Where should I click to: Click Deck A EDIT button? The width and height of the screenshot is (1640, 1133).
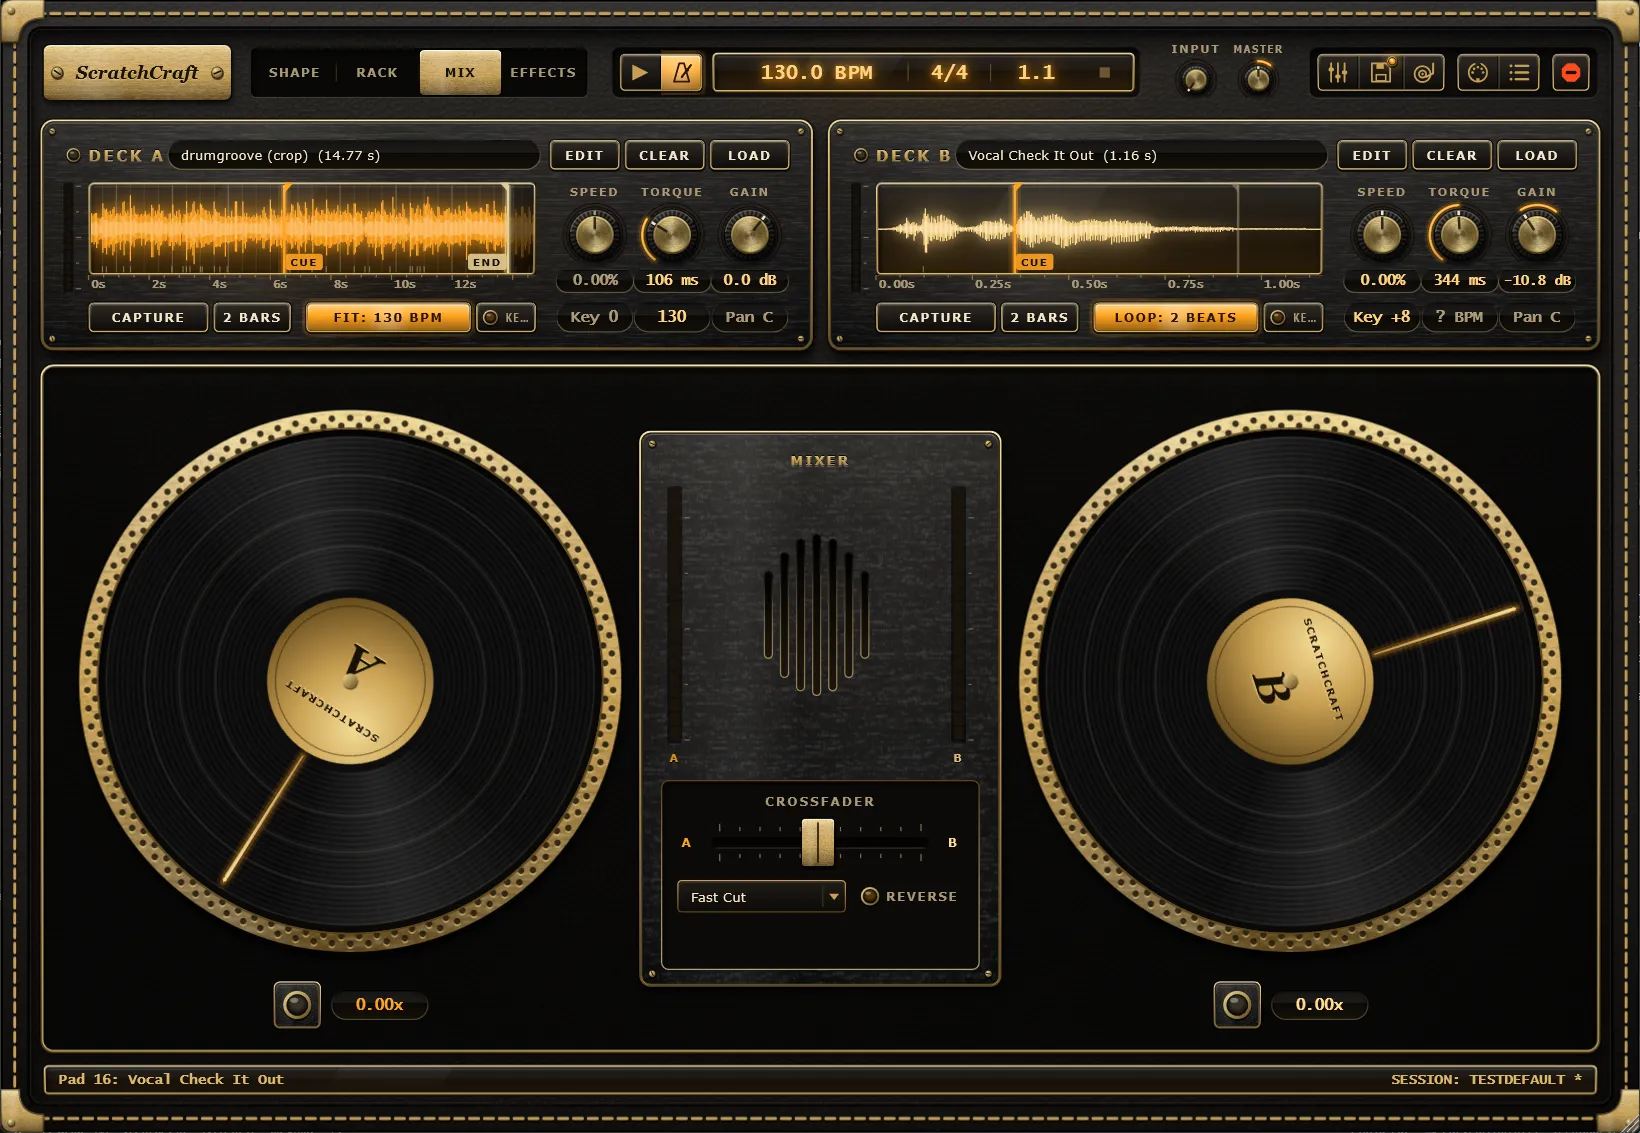(x=584, y=156)
